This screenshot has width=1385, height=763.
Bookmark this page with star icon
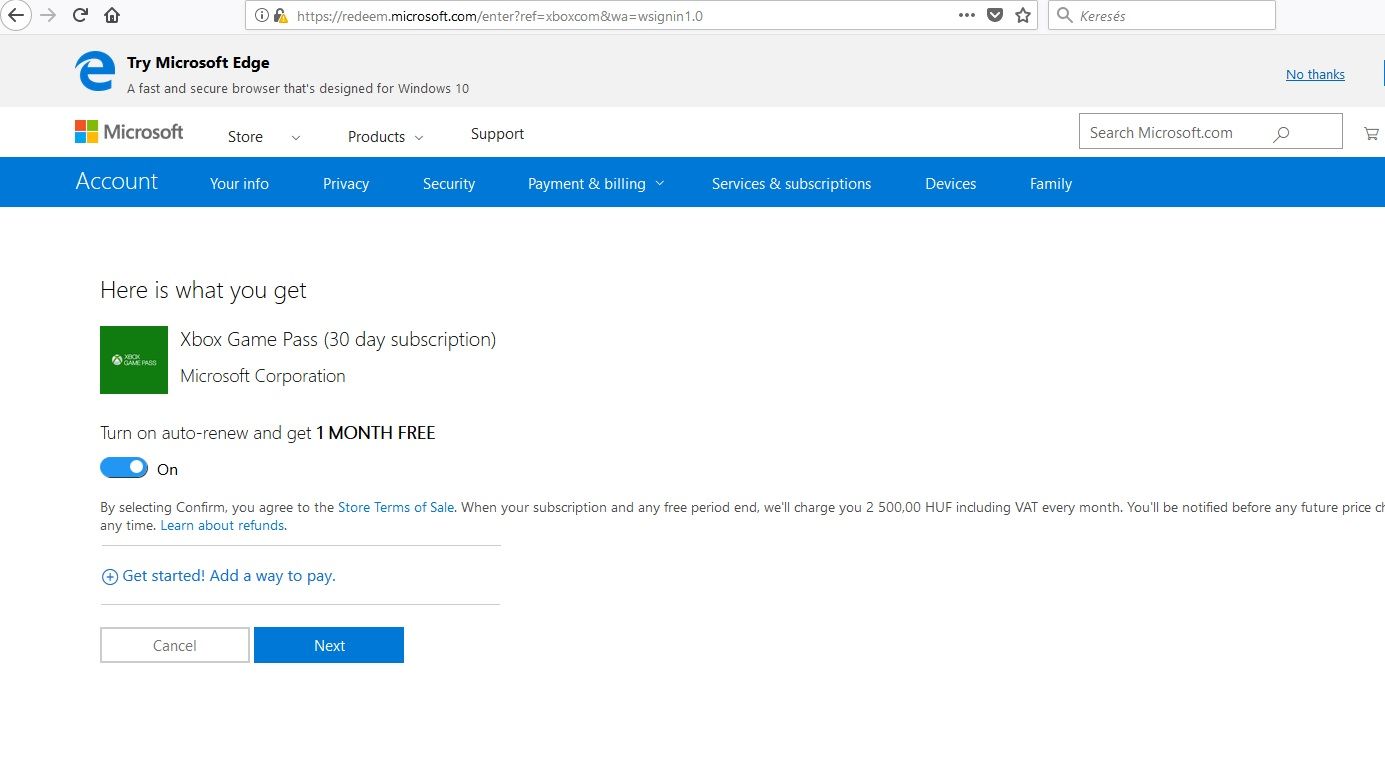tap(1023, 15)
